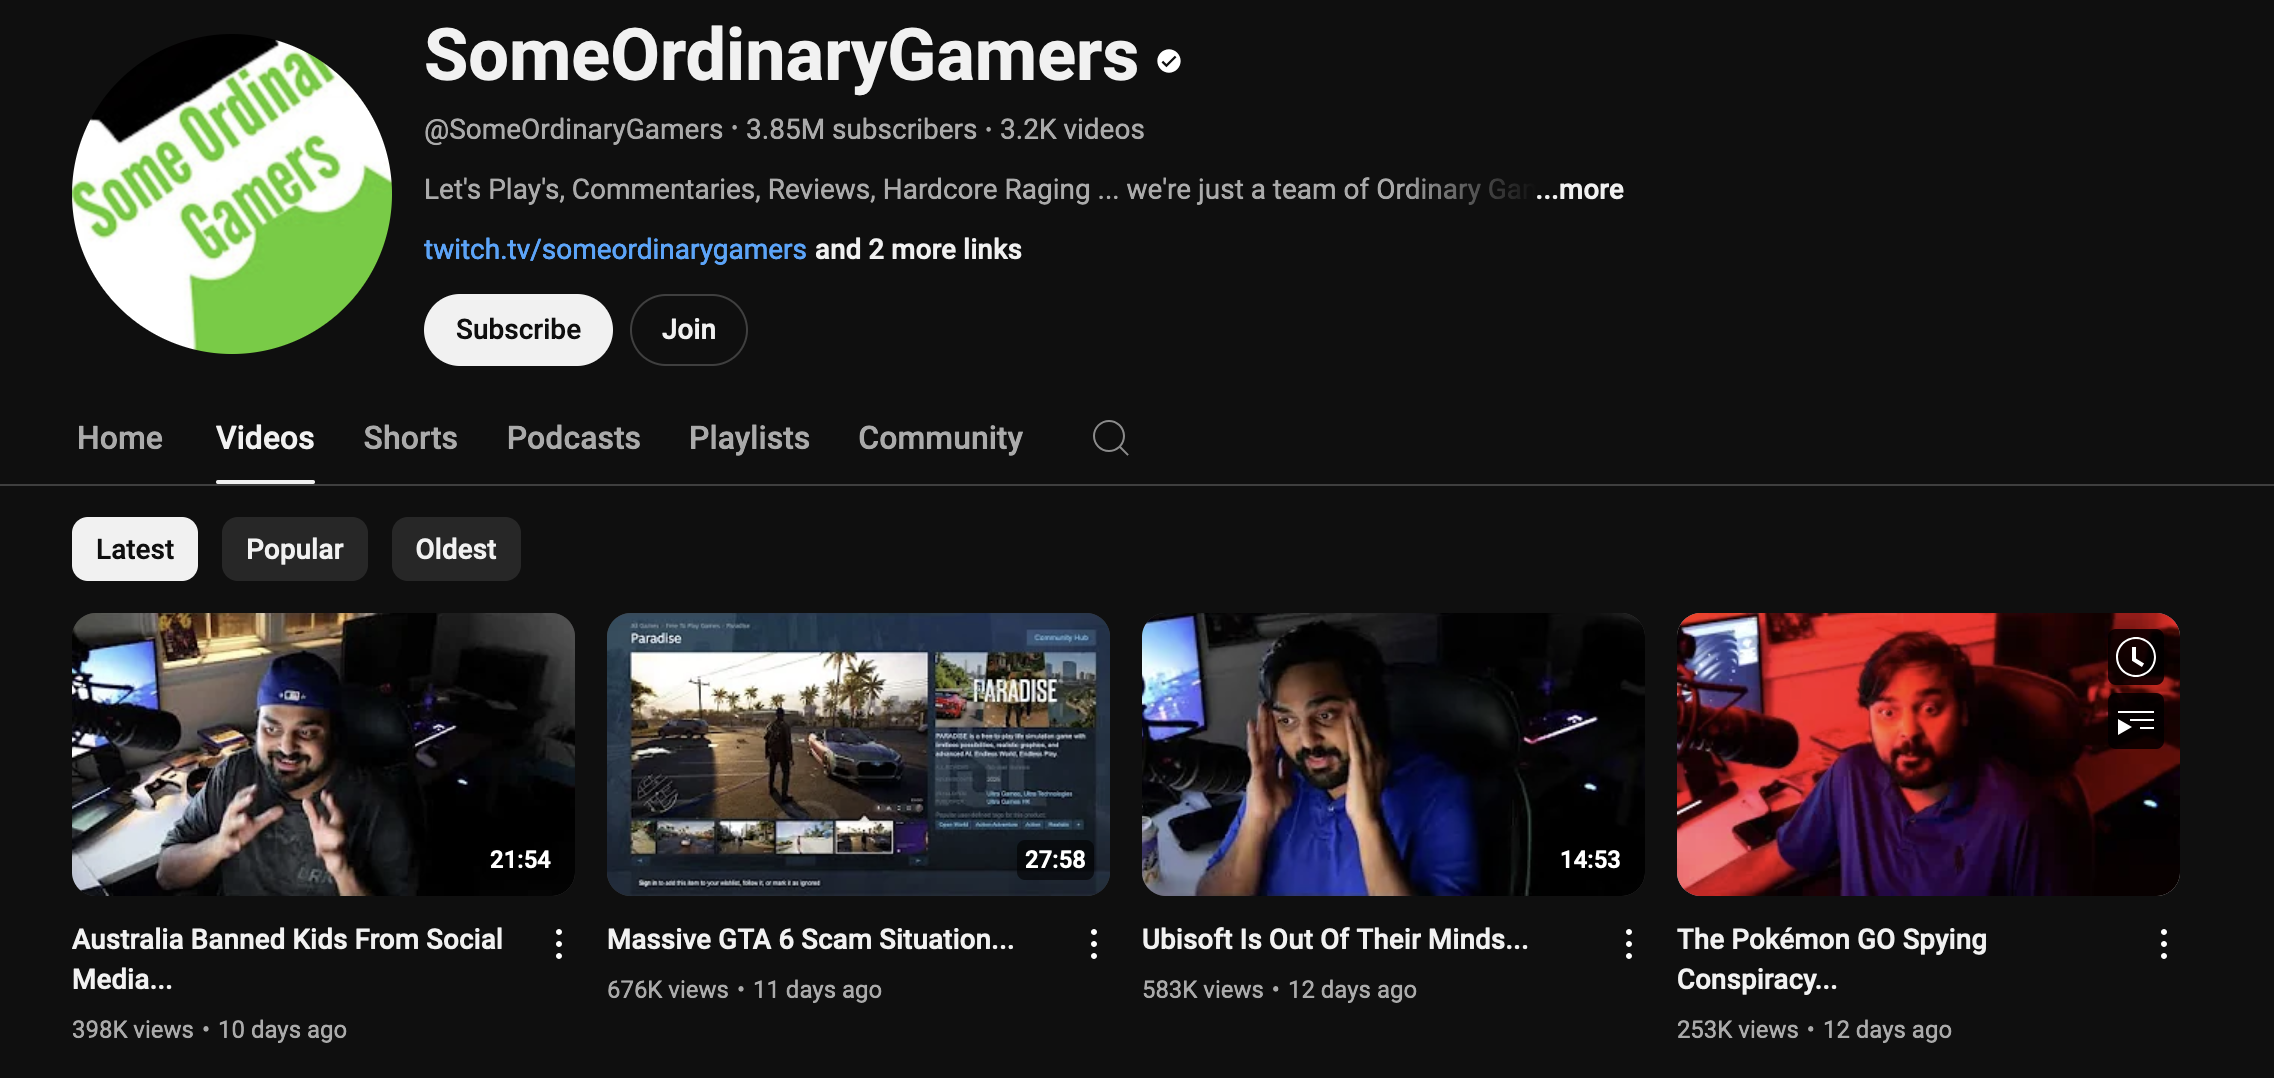Open the twitch.tv/someordinarygamers link
The image size is (2274, 1078).
point(615,249)
